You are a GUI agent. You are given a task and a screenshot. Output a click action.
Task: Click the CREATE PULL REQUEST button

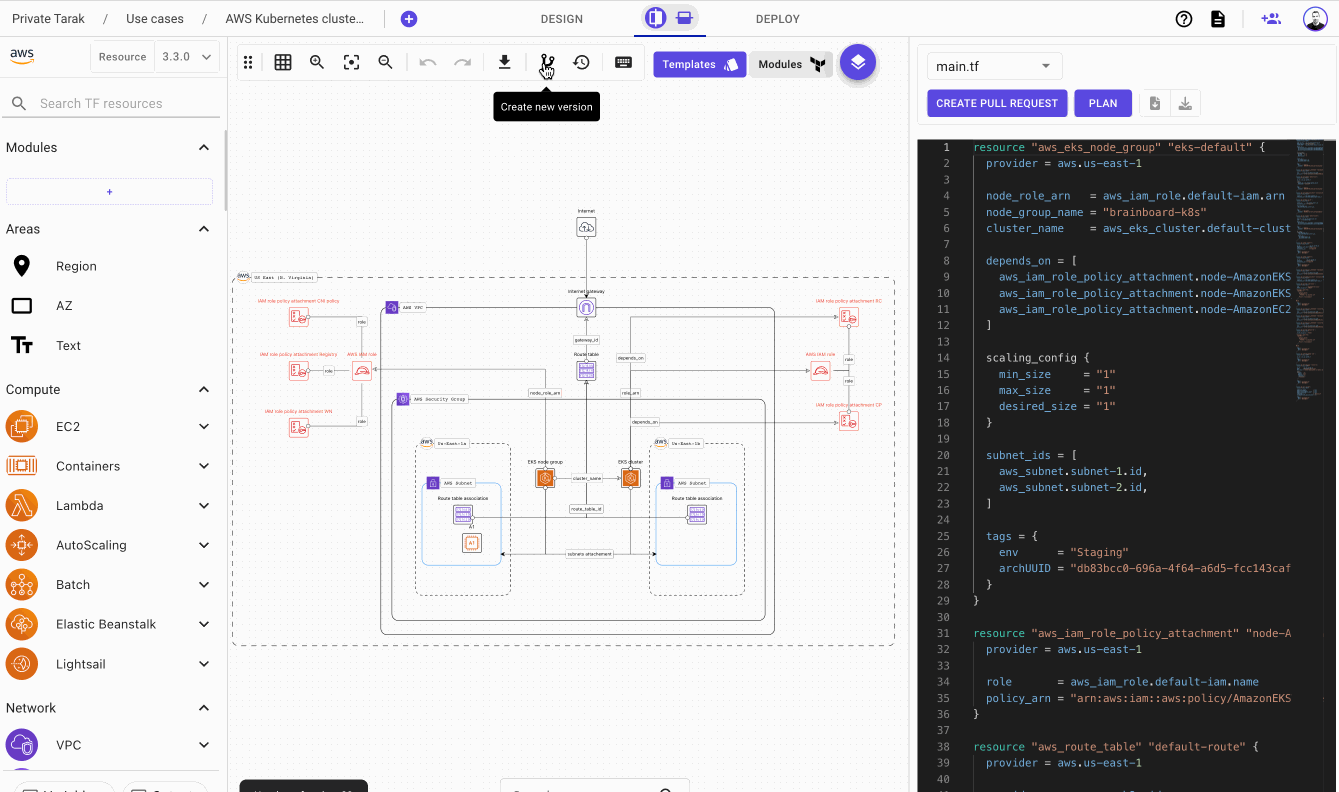pyautogui.click(x=997, y=103)
